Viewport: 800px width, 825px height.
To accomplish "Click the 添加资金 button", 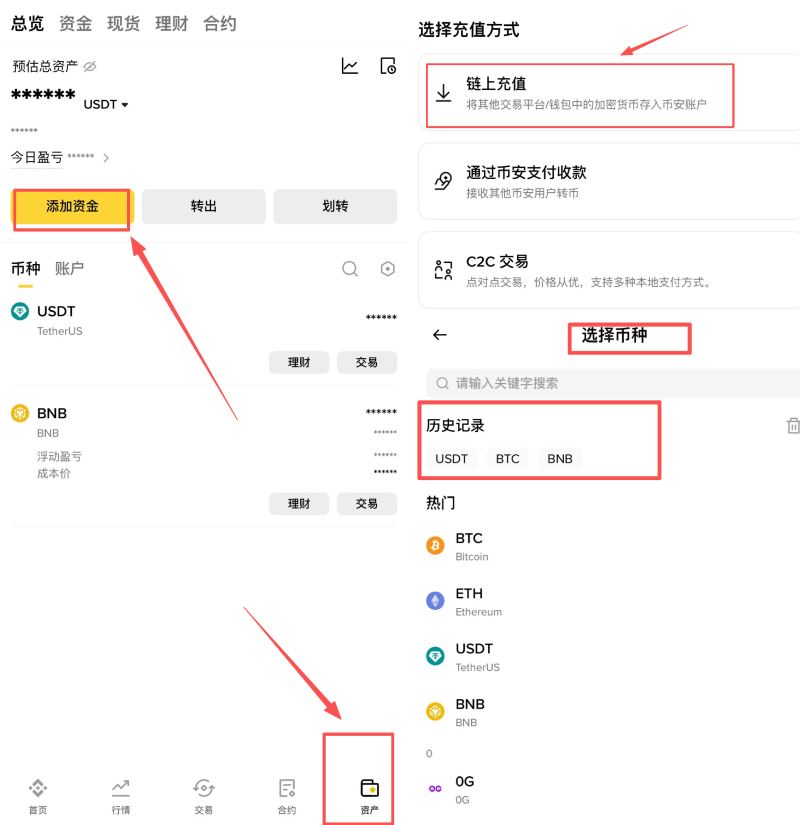I will coord(71,208).
